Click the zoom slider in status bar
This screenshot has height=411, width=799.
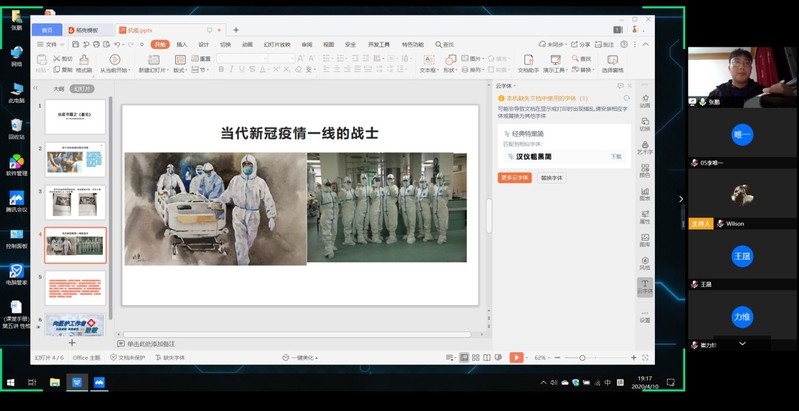(582, 357)
